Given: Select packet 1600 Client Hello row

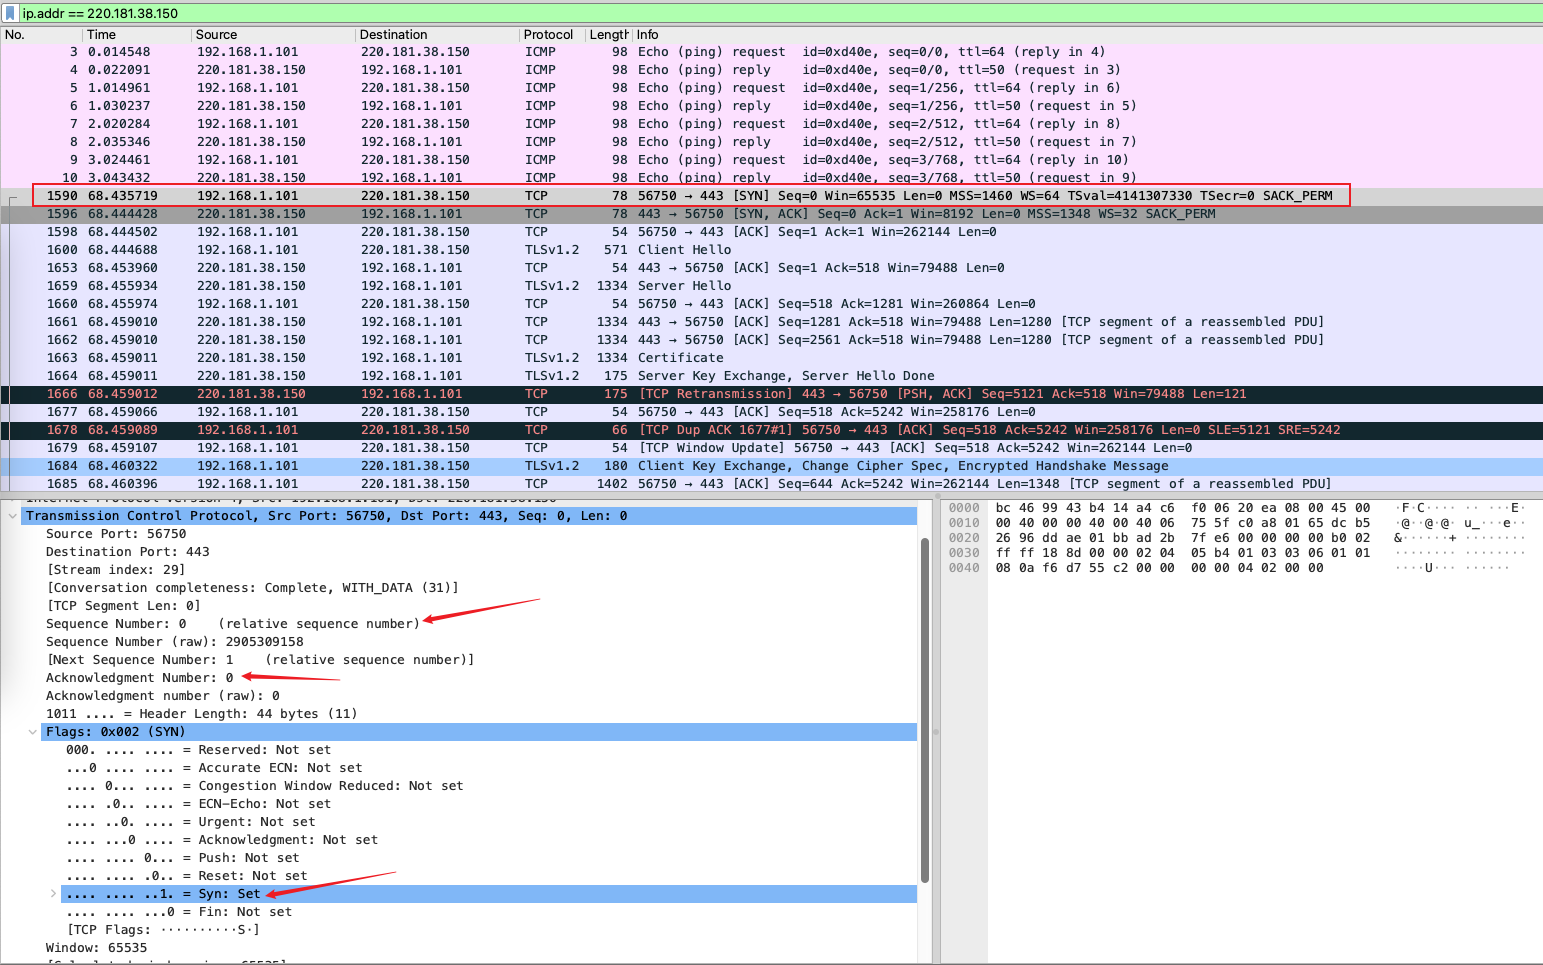Looking at the screenshot, I should coord(771,250).
